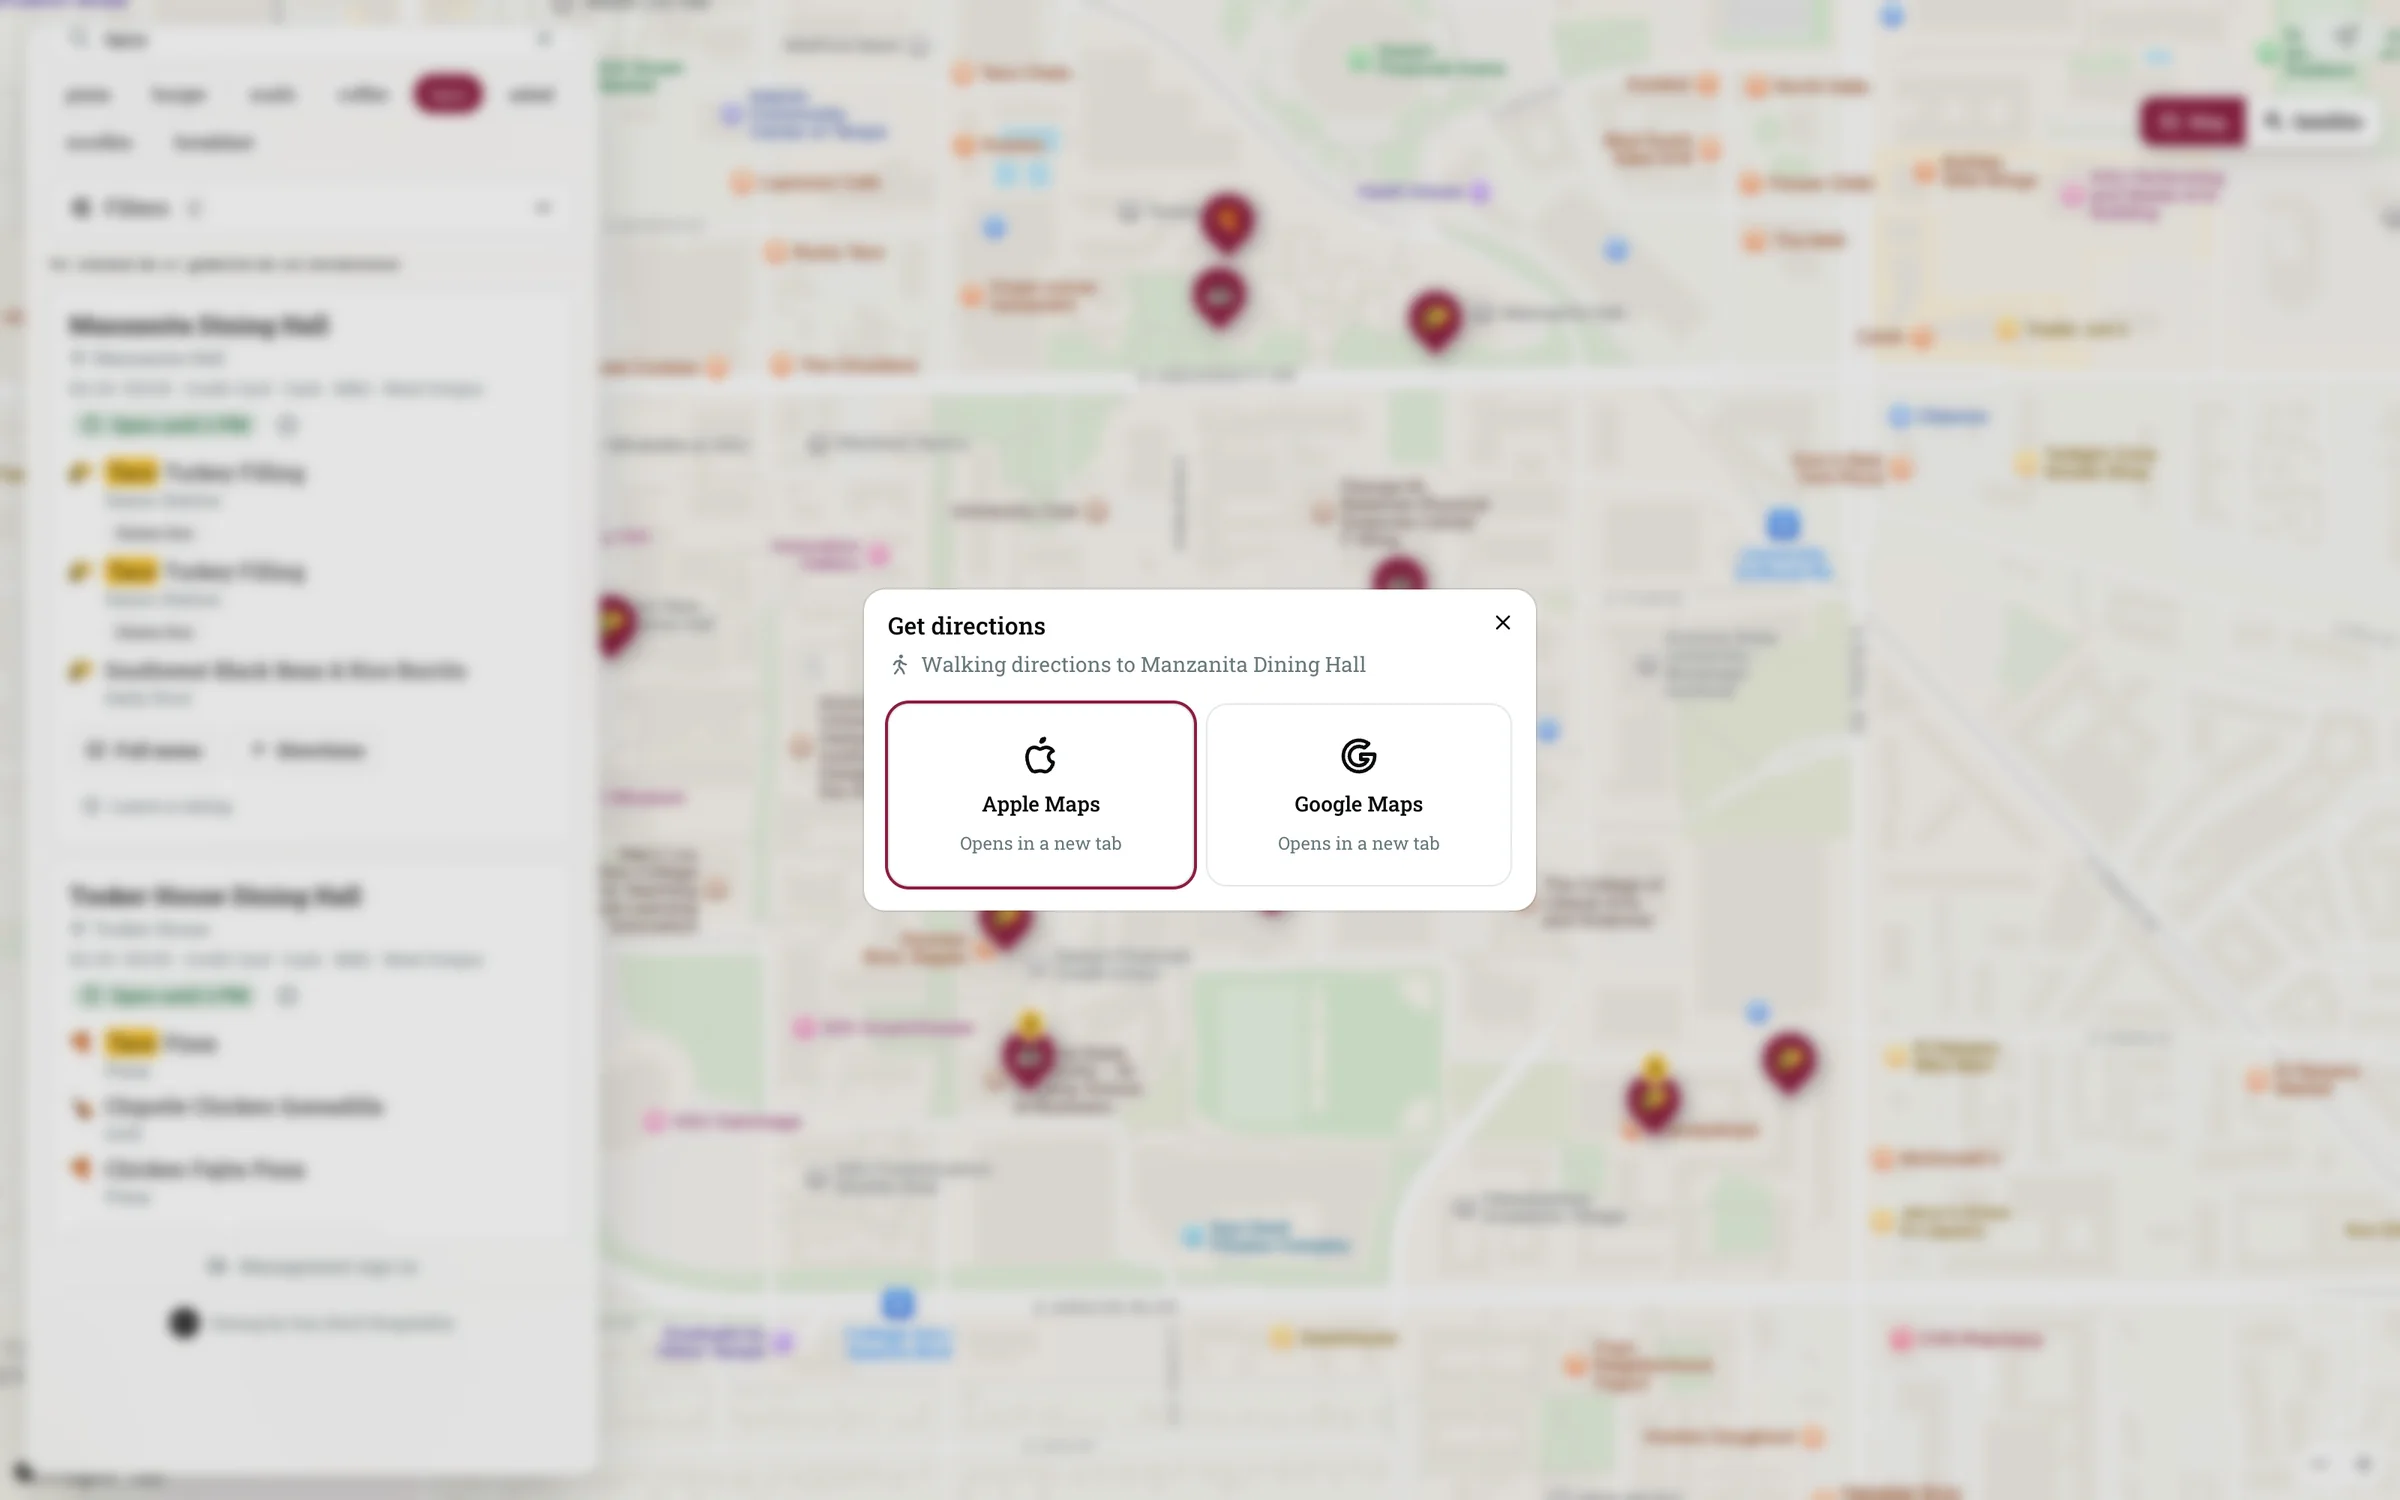The height and width of the screenshot is (1500, 2400).
Task: Click the Google logo icon
Action: [x=1358, y=756]
